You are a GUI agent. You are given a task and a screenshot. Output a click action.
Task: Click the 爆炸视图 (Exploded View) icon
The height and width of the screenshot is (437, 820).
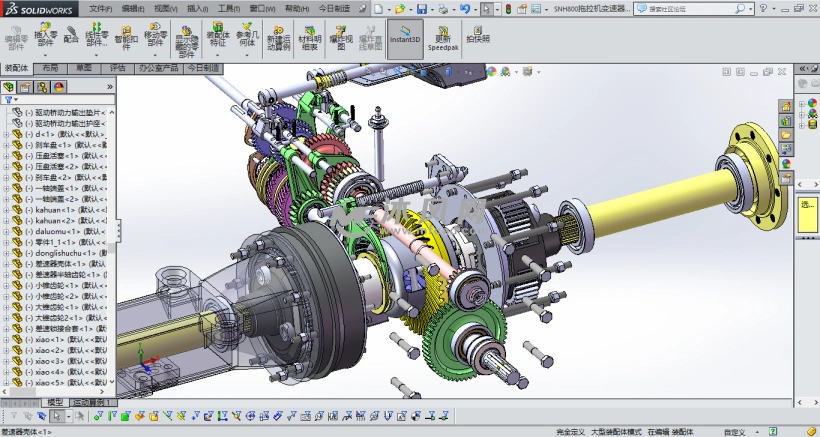coord(341,38)
